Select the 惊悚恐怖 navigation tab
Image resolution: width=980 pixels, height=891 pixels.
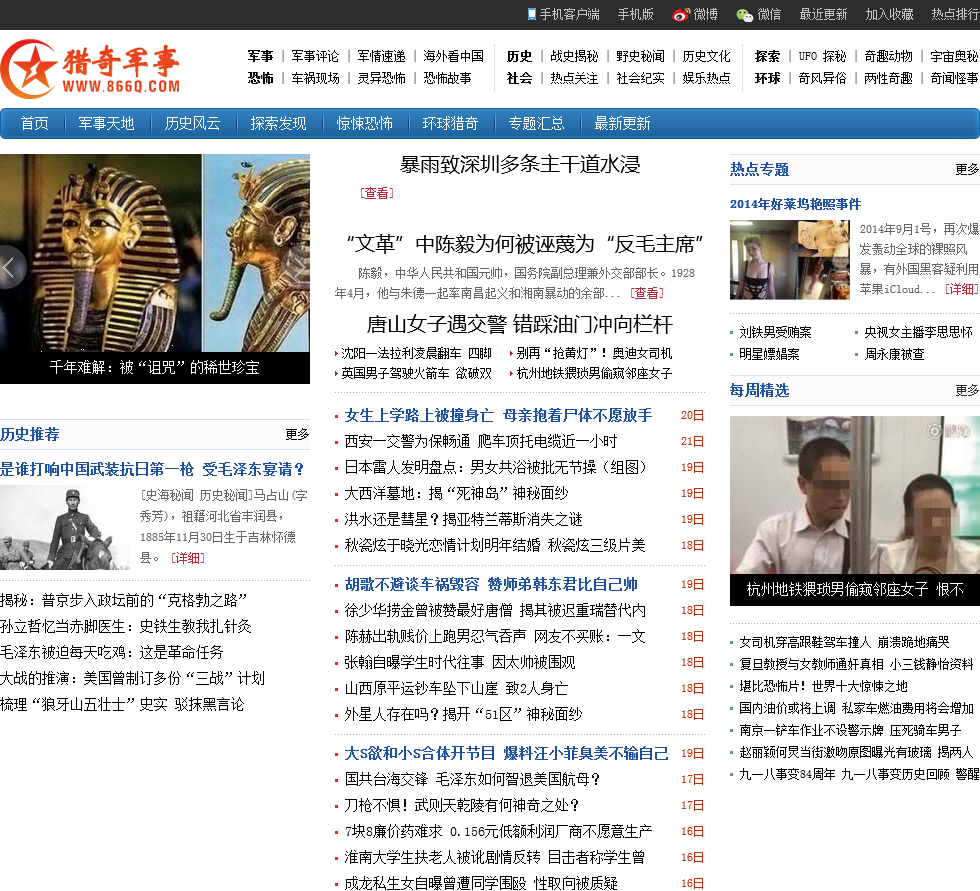(365, 124)
